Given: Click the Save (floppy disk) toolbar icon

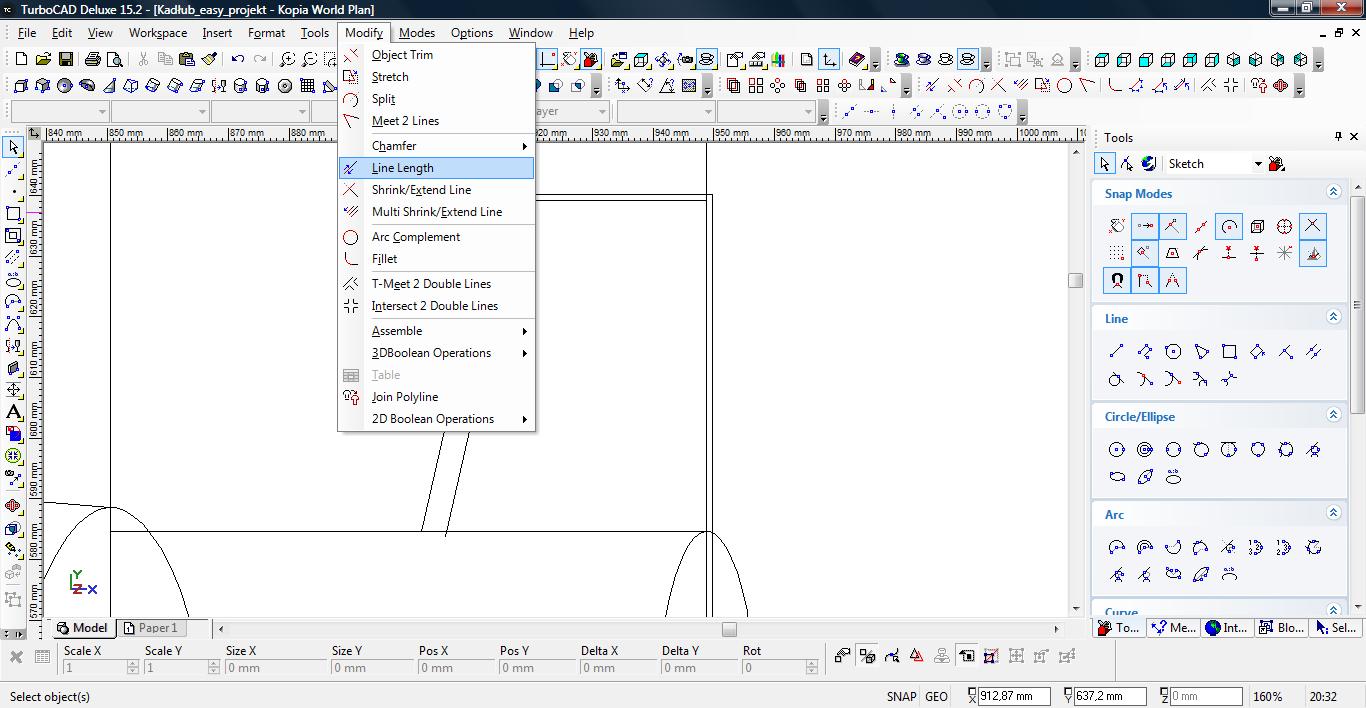Looking at the screenshot, I should point(65,60).
